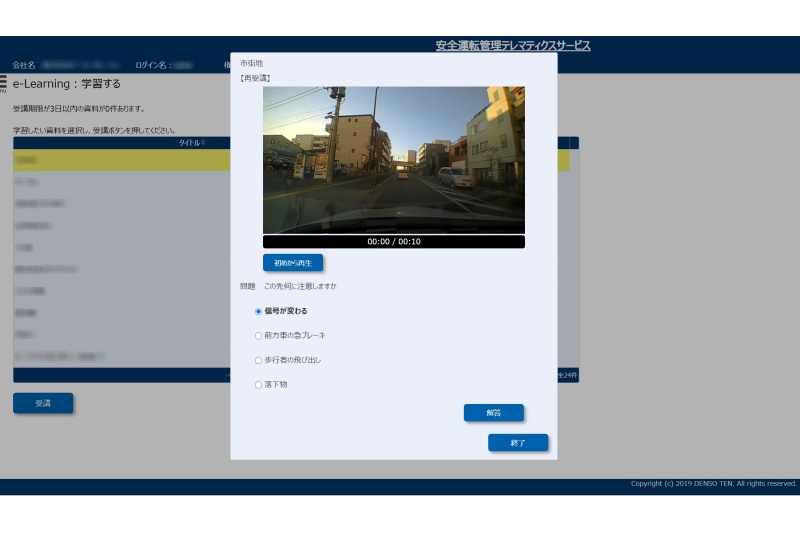Click the 【再受講】 label above the video
The height and width of the screenshot is (533, 800).
255,77
